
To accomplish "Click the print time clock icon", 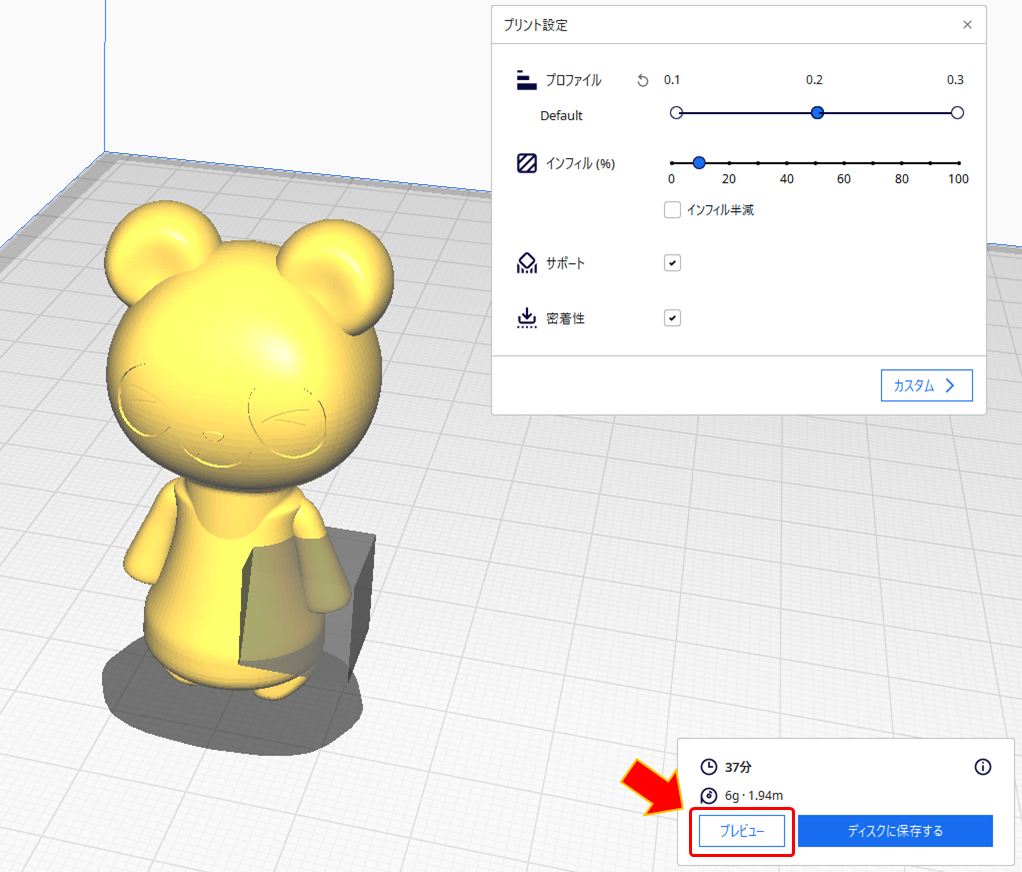I will [x=708, y=767].
